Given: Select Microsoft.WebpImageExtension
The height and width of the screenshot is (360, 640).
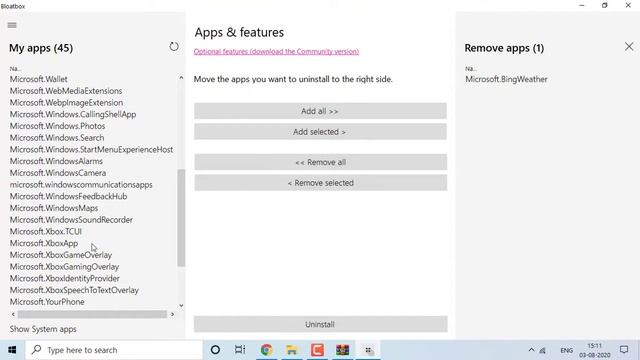Looking at the screenshot, I should point(66,103).
